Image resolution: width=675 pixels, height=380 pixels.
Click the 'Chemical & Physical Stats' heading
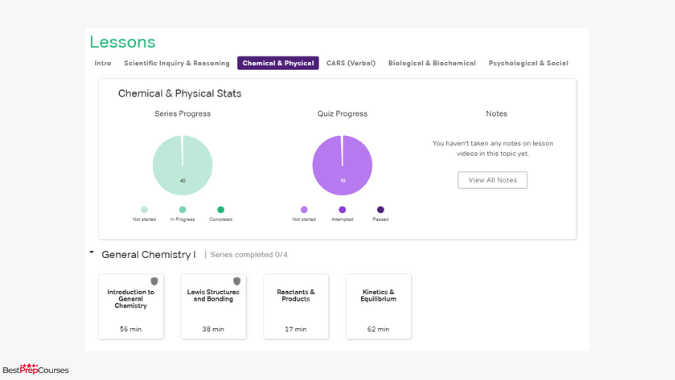[180, 93]
